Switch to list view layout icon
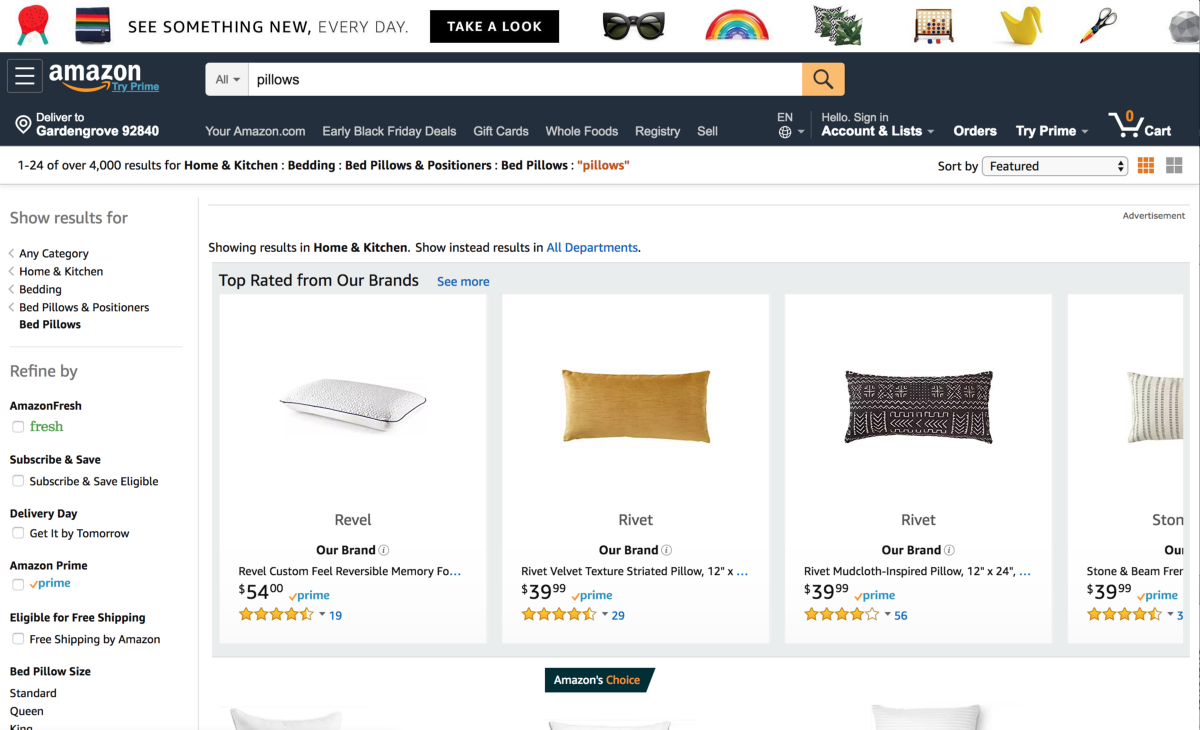 click(x=1174, y=166)
